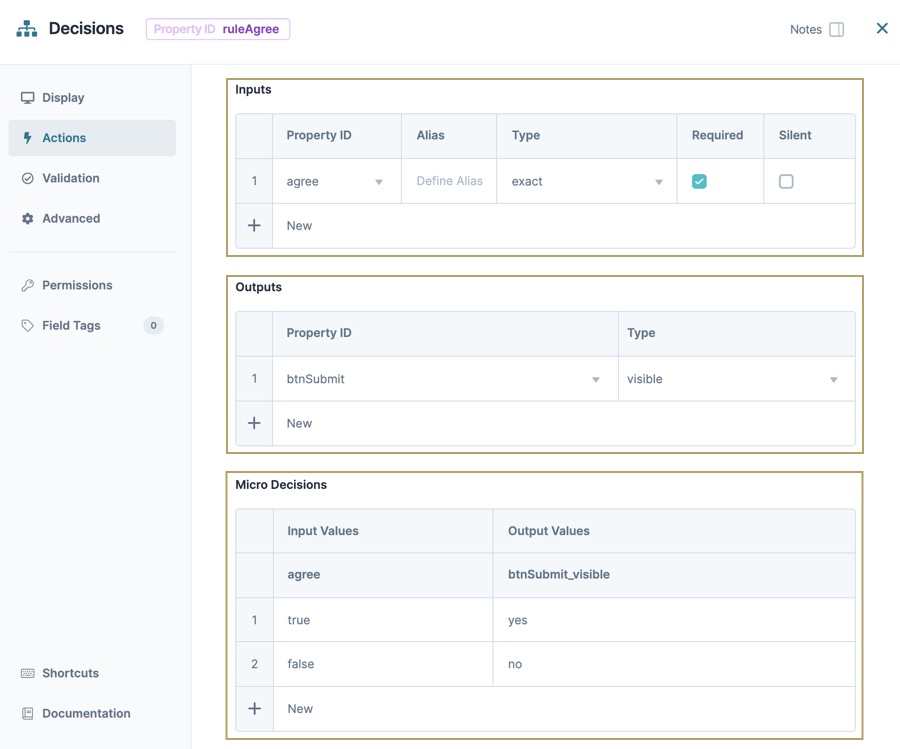Click the Outputs section heading
Viewport: 900px width, 749px height.
[x=258, y=287]
